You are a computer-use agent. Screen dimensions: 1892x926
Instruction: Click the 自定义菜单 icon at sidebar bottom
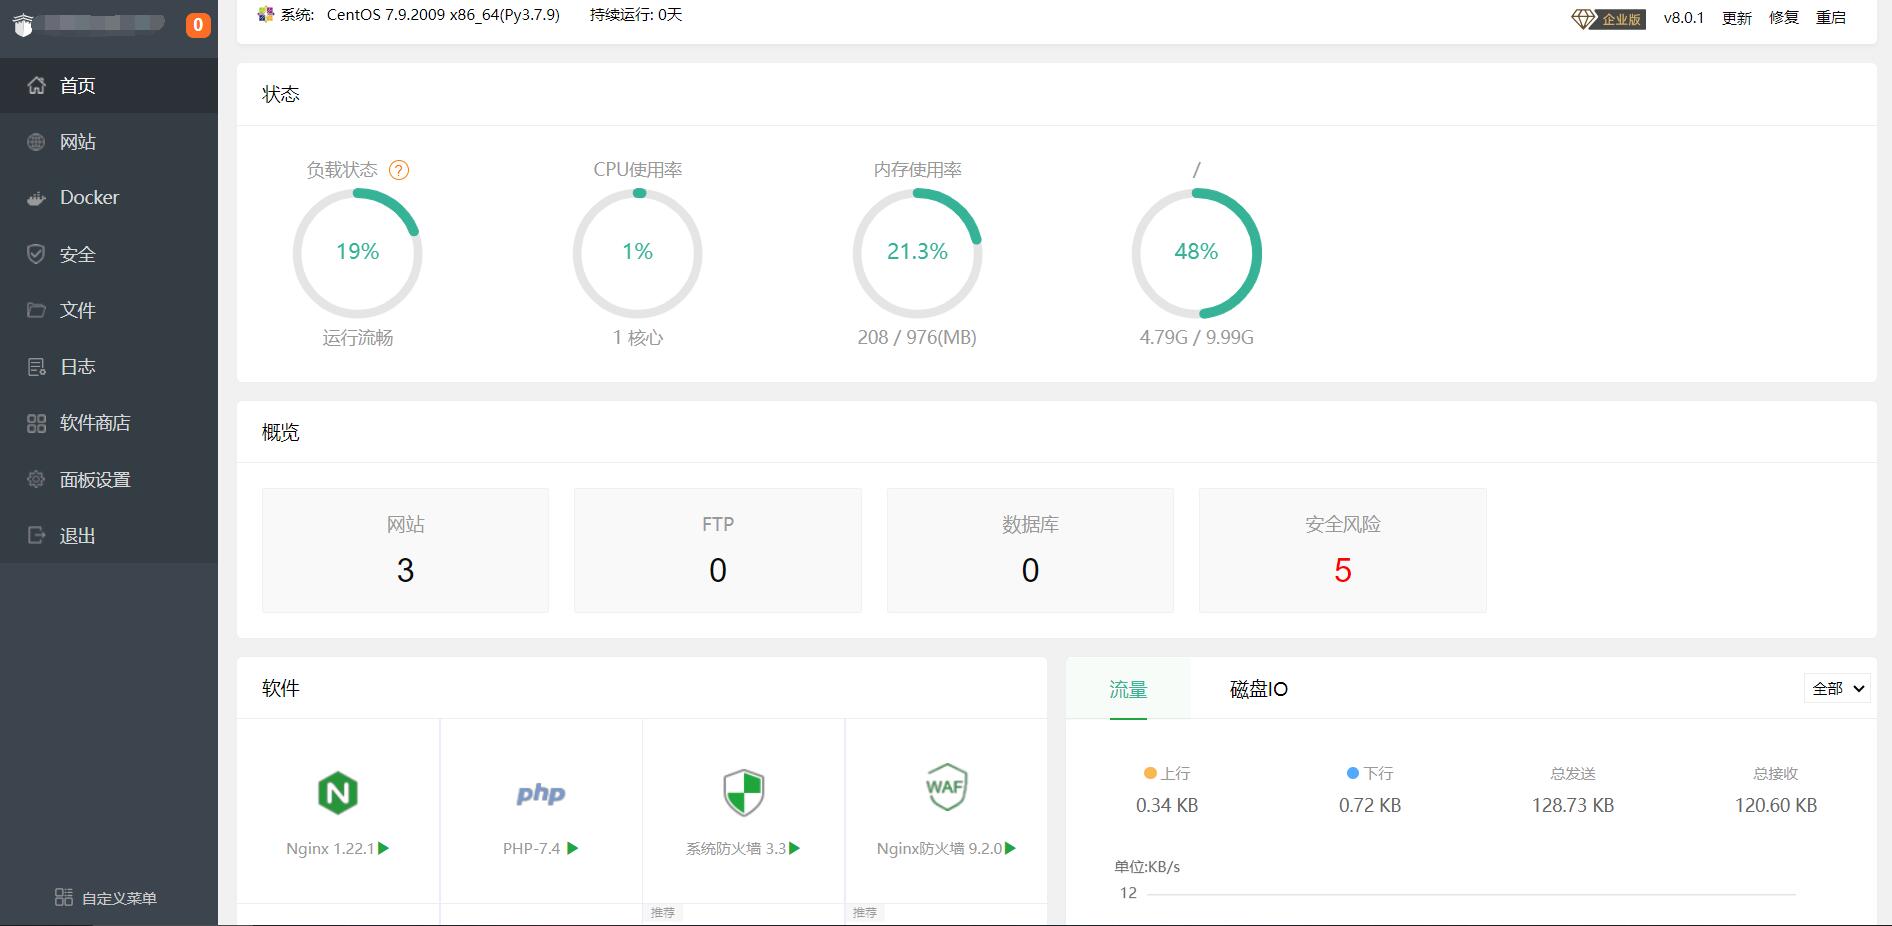click(x=63, y=897)
